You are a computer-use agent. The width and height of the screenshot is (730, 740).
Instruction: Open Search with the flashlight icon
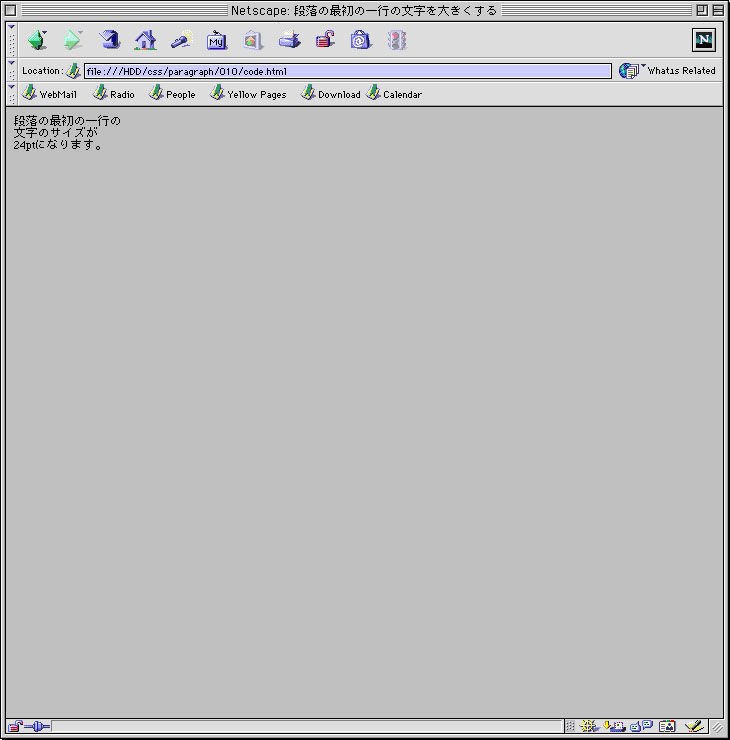182,40
